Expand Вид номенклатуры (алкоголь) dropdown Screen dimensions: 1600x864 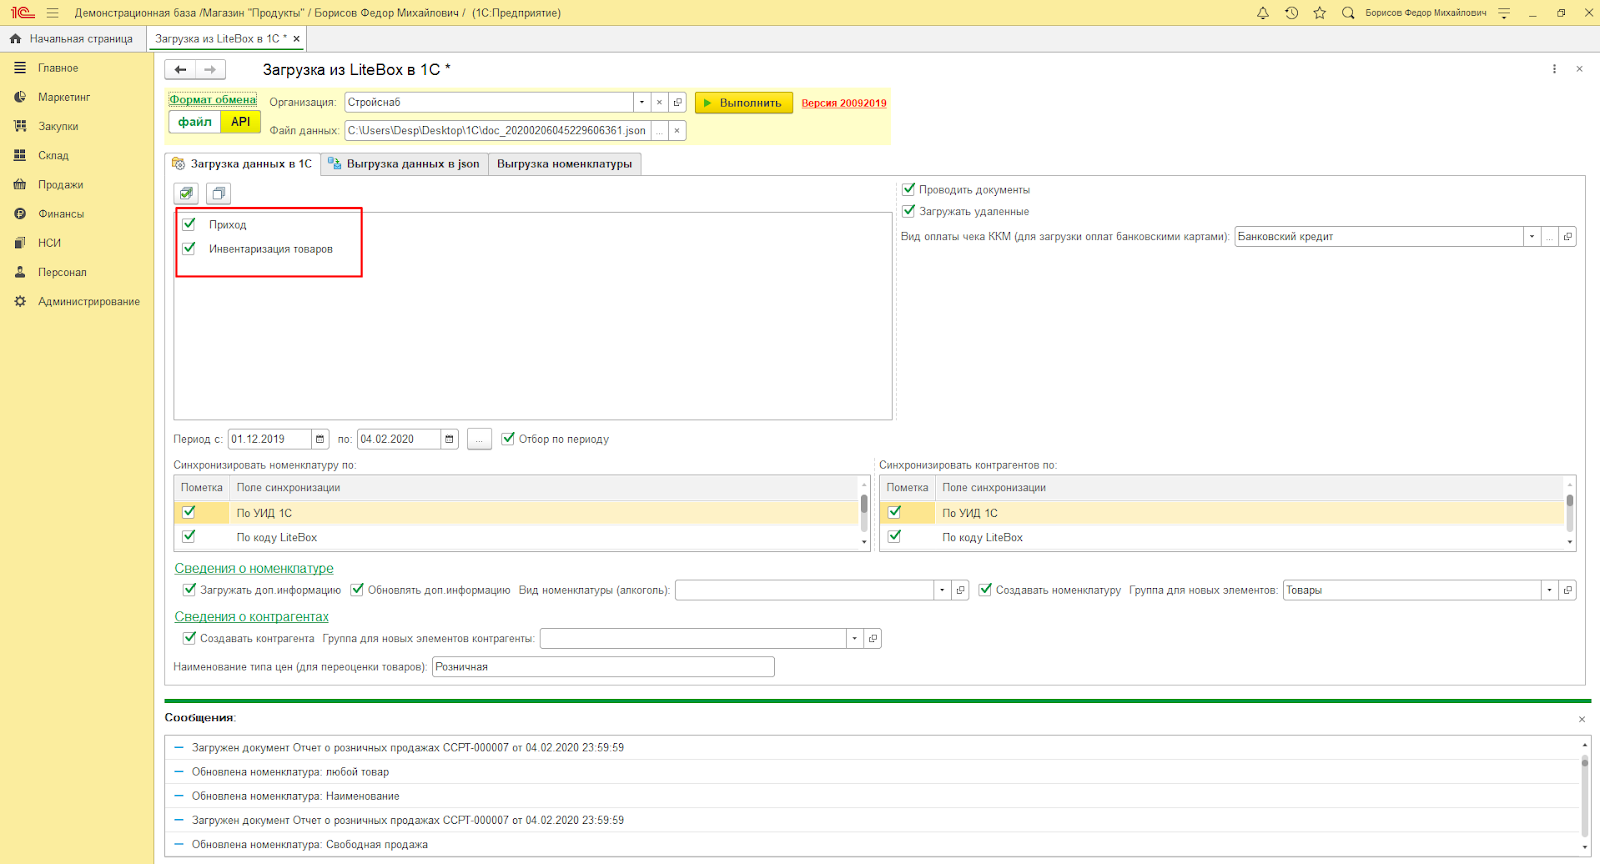(942, 590)
